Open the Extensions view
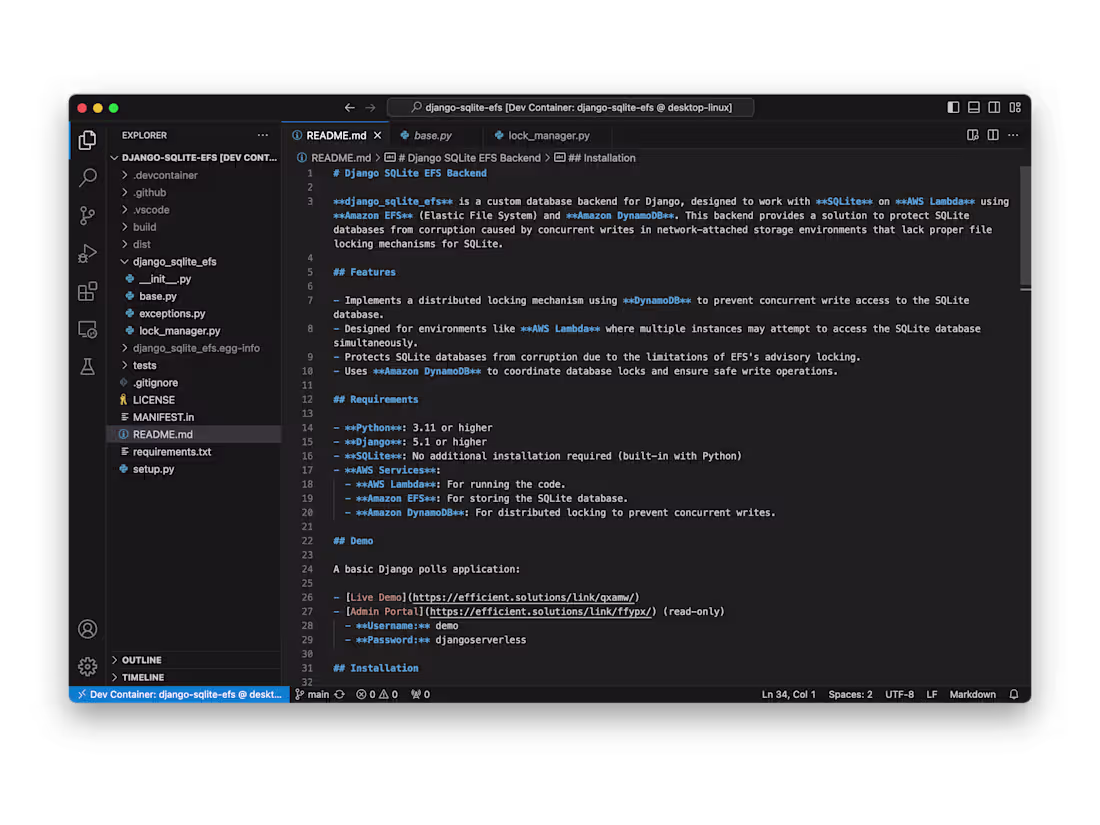1100x825 pixels. (x=87, y=290)
